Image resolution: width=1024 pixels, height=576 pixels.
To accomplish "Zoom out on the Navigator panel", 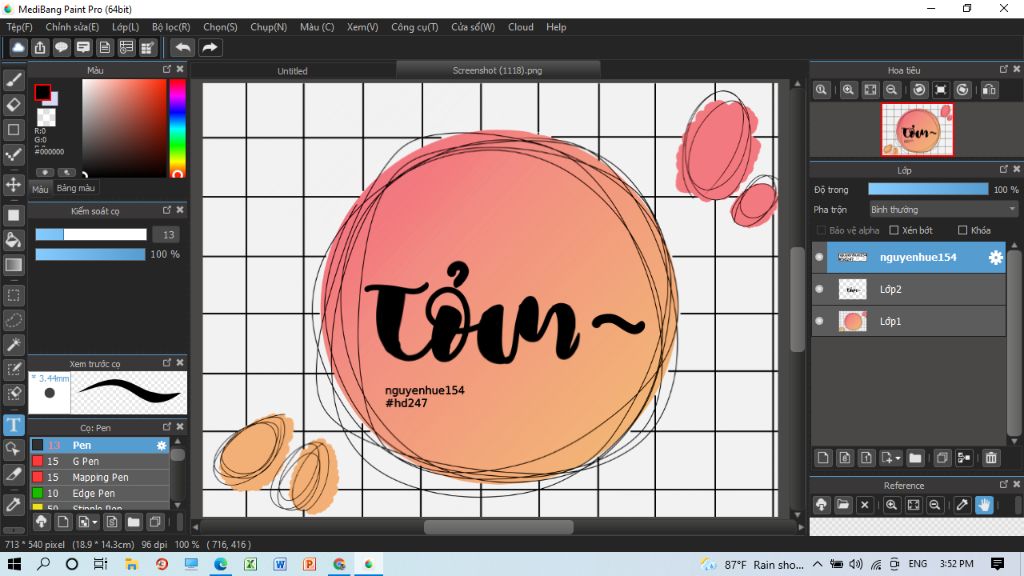I will click(x=891, y=90).
